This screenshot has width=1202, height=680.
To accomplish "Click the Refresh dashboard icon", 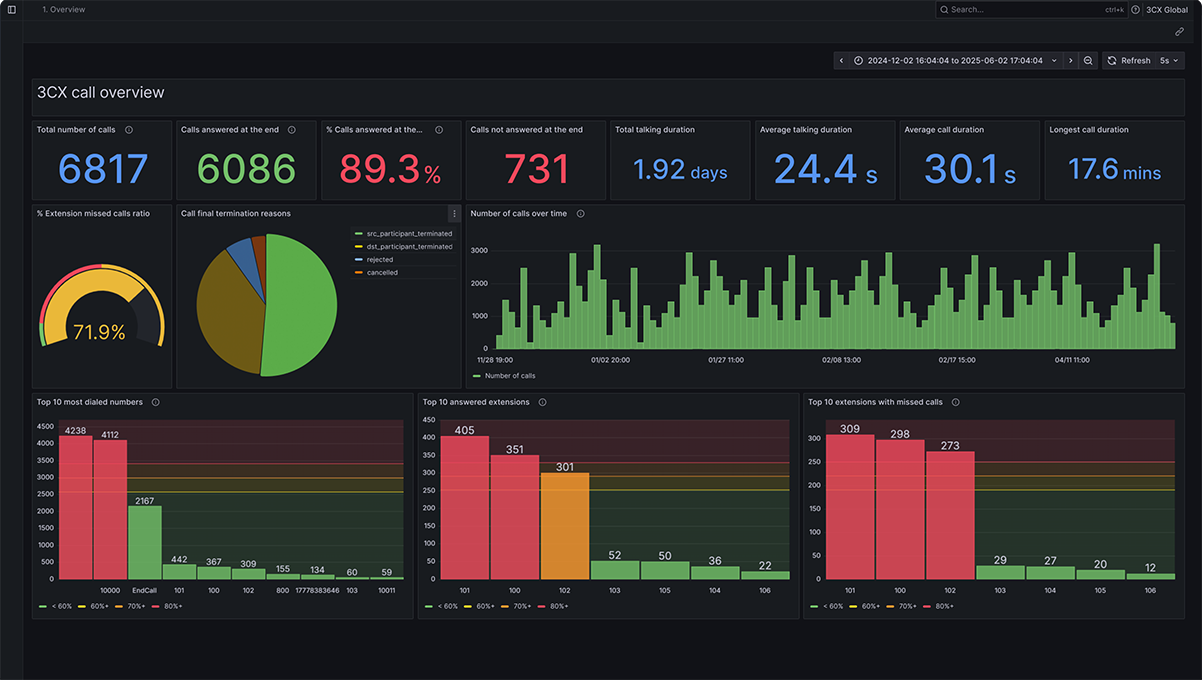I will click(1113, 60).
